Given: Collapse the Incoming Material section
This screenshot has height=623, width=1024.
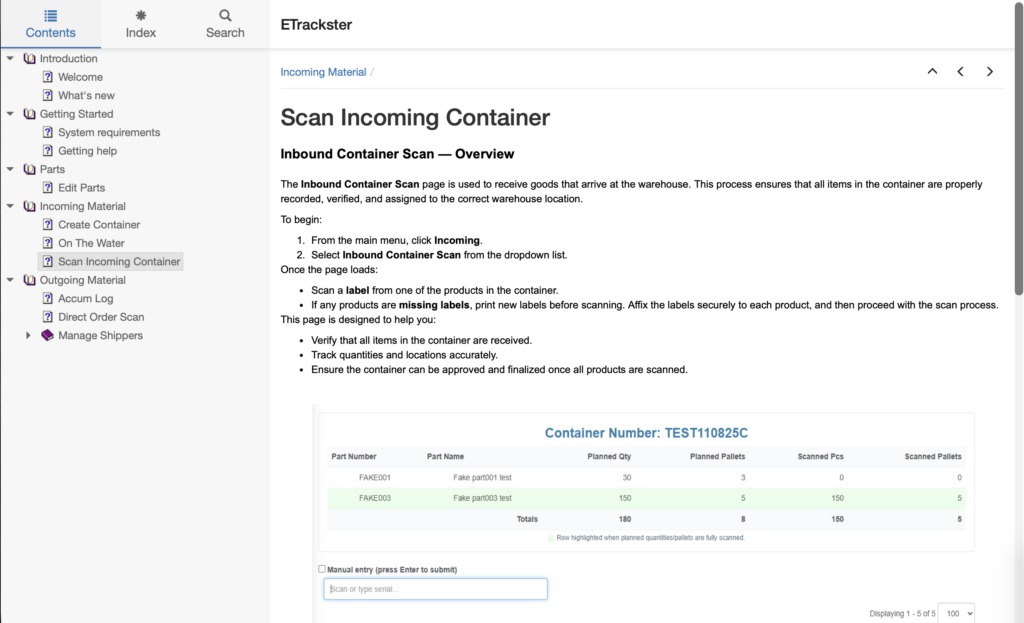Looking at the screenshot, I should [x=11, y=206].
